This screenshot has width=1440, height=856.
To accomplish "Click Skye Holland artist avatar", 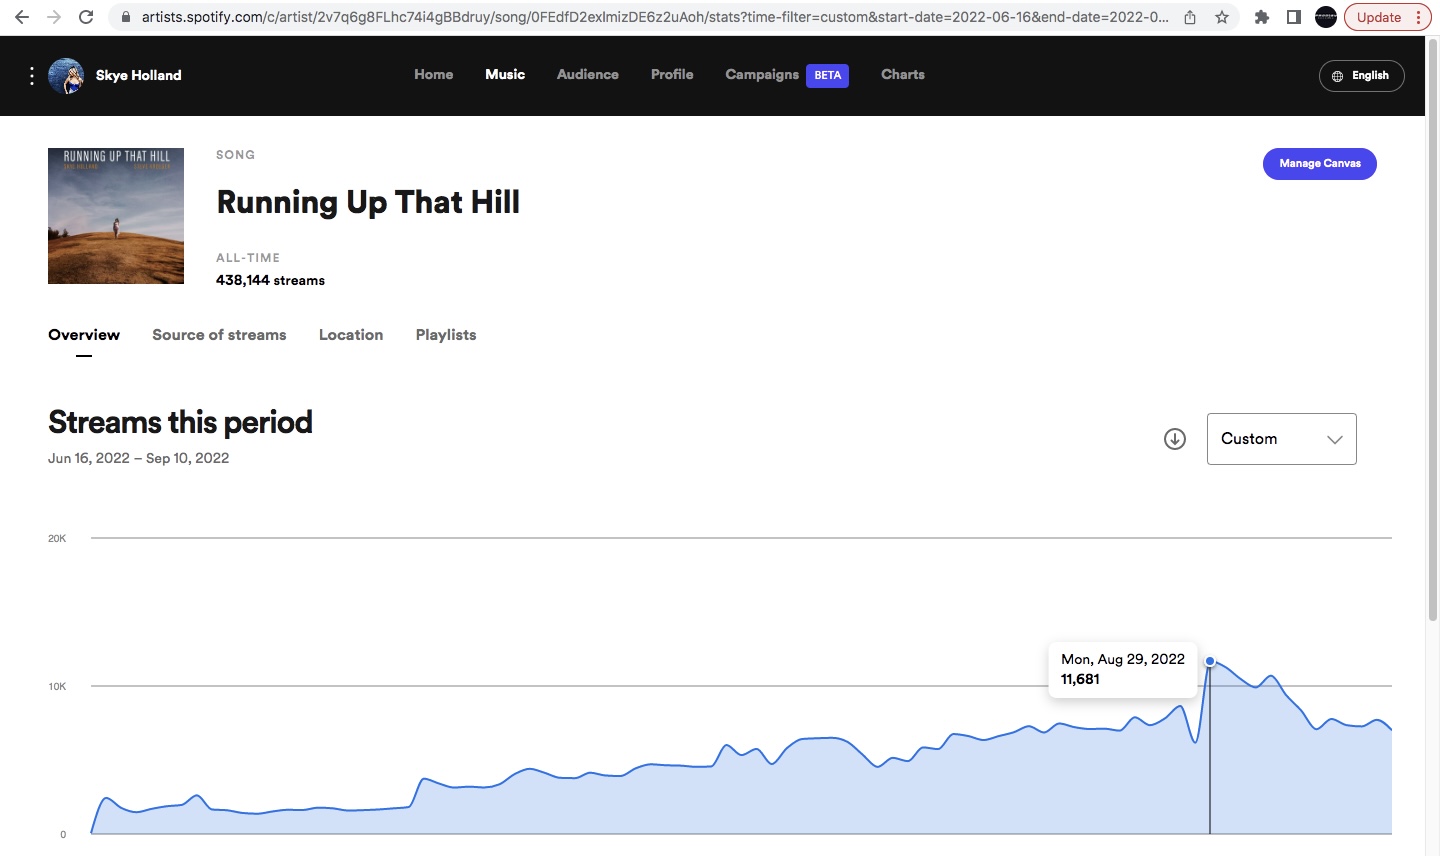I will click(66, 76).
